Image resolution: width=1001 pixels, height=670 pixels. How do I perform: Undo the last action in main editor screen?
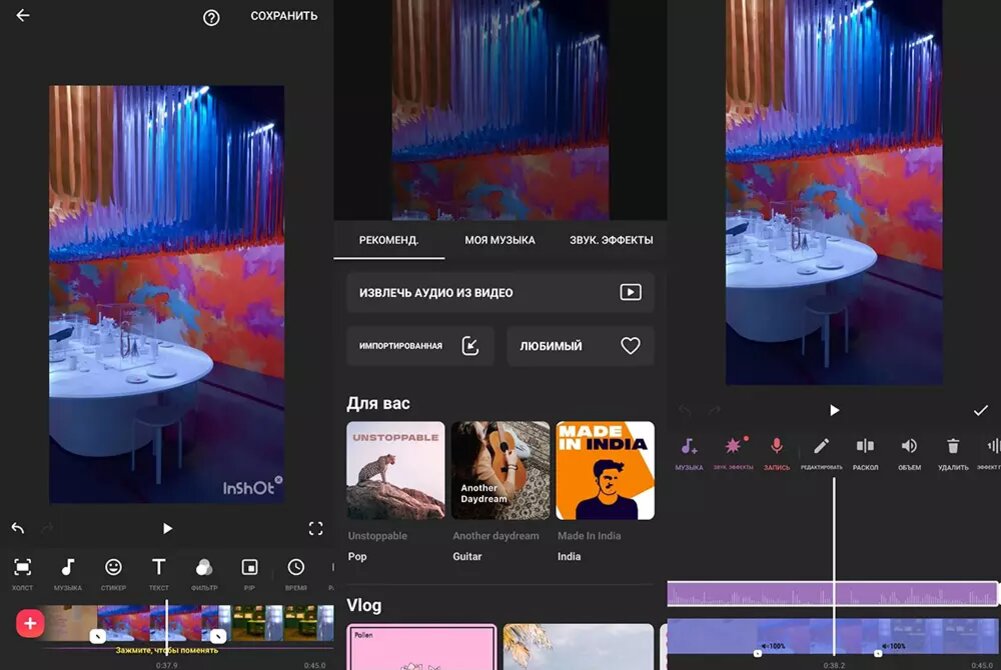coord(18,528)
